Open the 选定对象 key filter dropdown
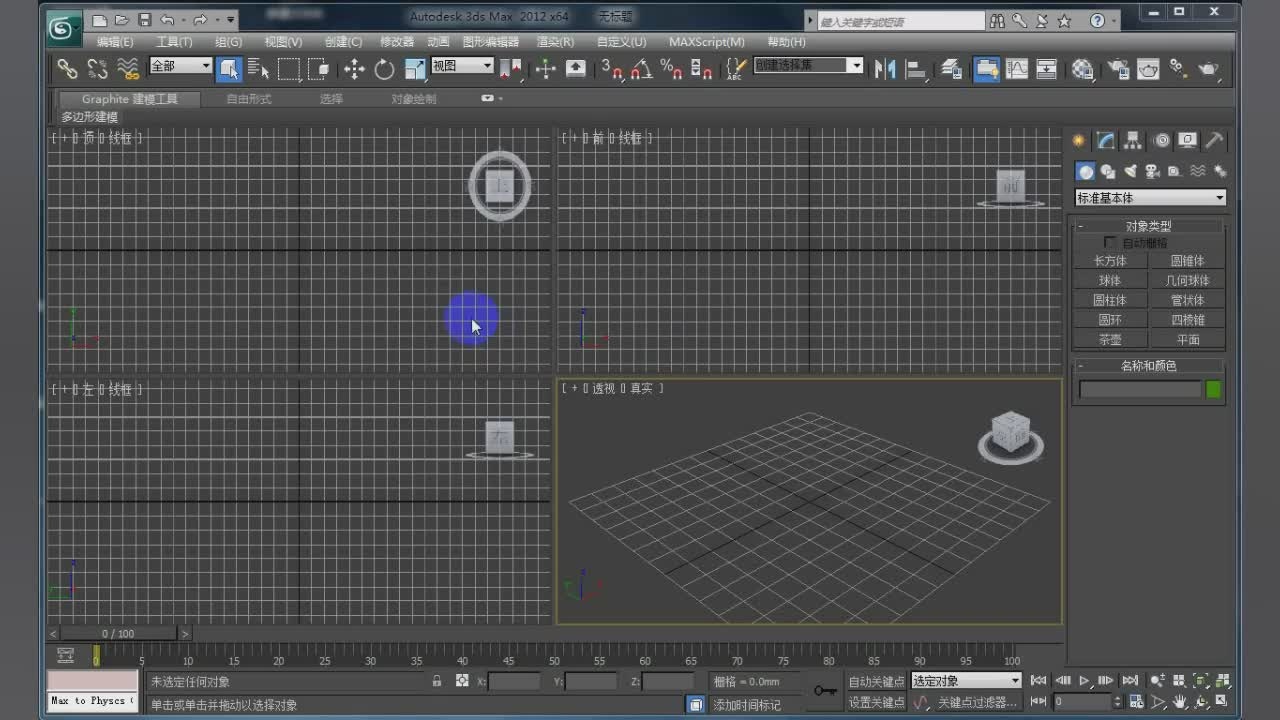Image resolution: width=1280 pixels, height=720 pixels. pos(966,681)
